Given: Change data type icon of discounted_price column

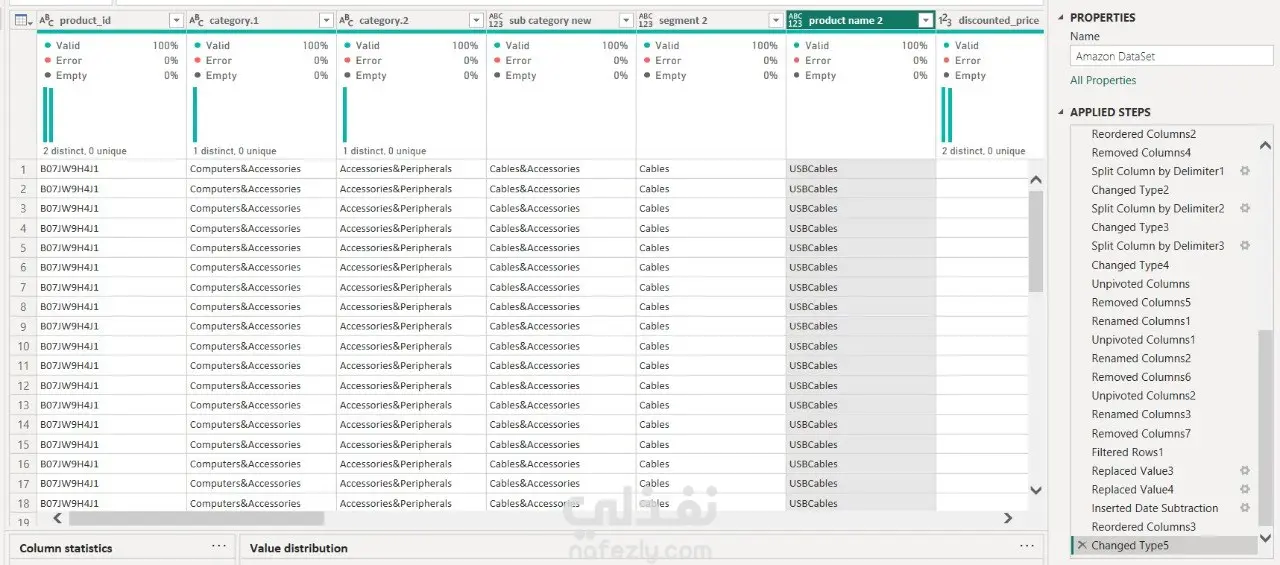Looking at the screenshot, I should (945, 20).
